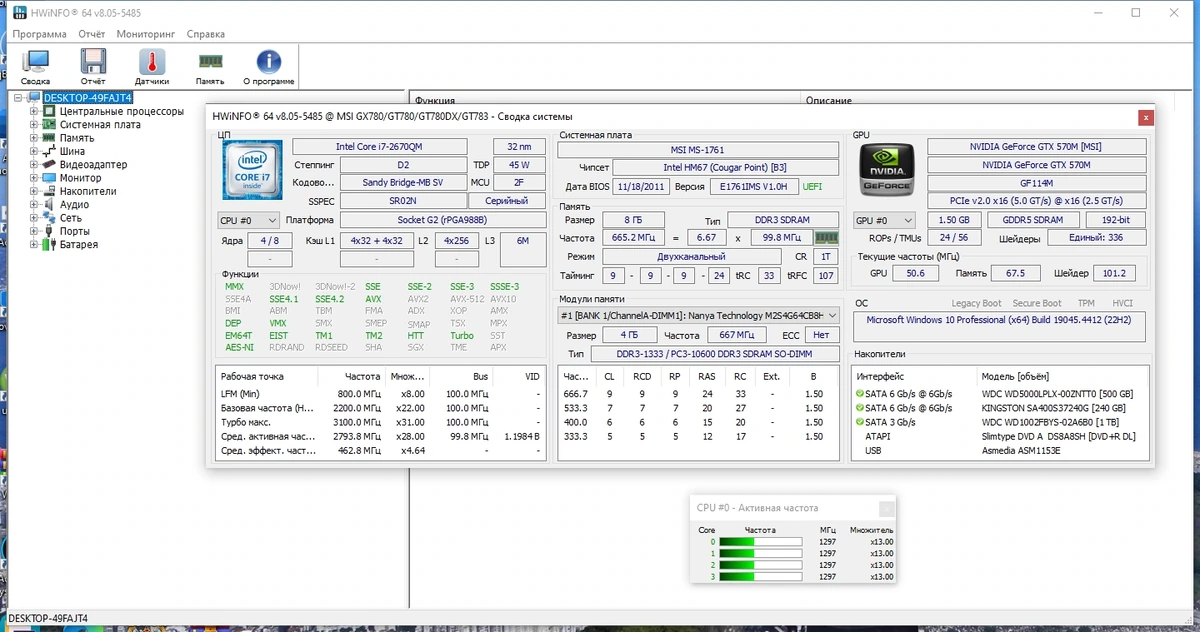
Task: Open the Программа menu
Action: pos(41,33)
